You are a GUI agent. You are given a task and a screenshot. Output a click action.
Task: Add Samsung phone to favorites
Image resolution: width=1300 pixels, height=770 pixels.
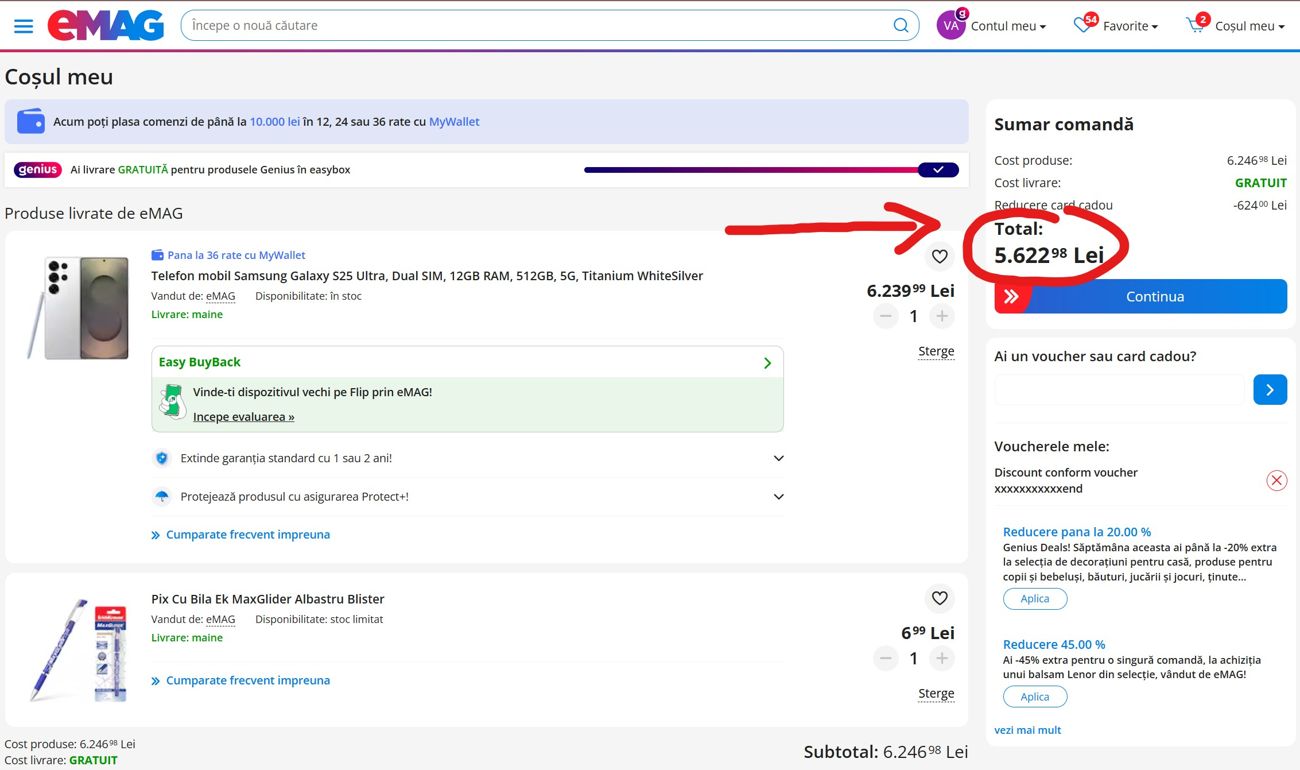coord(939,256)
